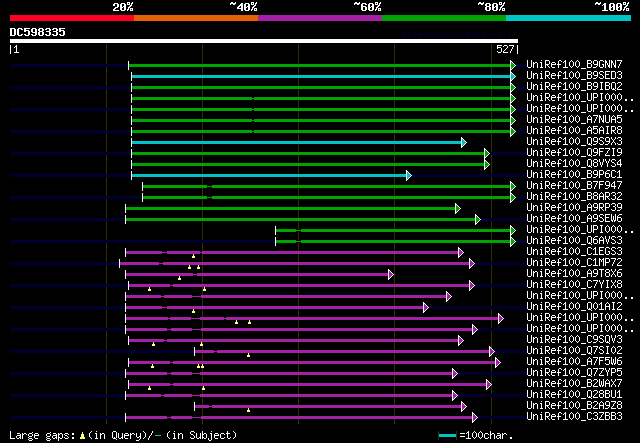Click arrowhead ending the Q9S9X3 alignment
The image size is (640, 443).
tap(464, 142)
